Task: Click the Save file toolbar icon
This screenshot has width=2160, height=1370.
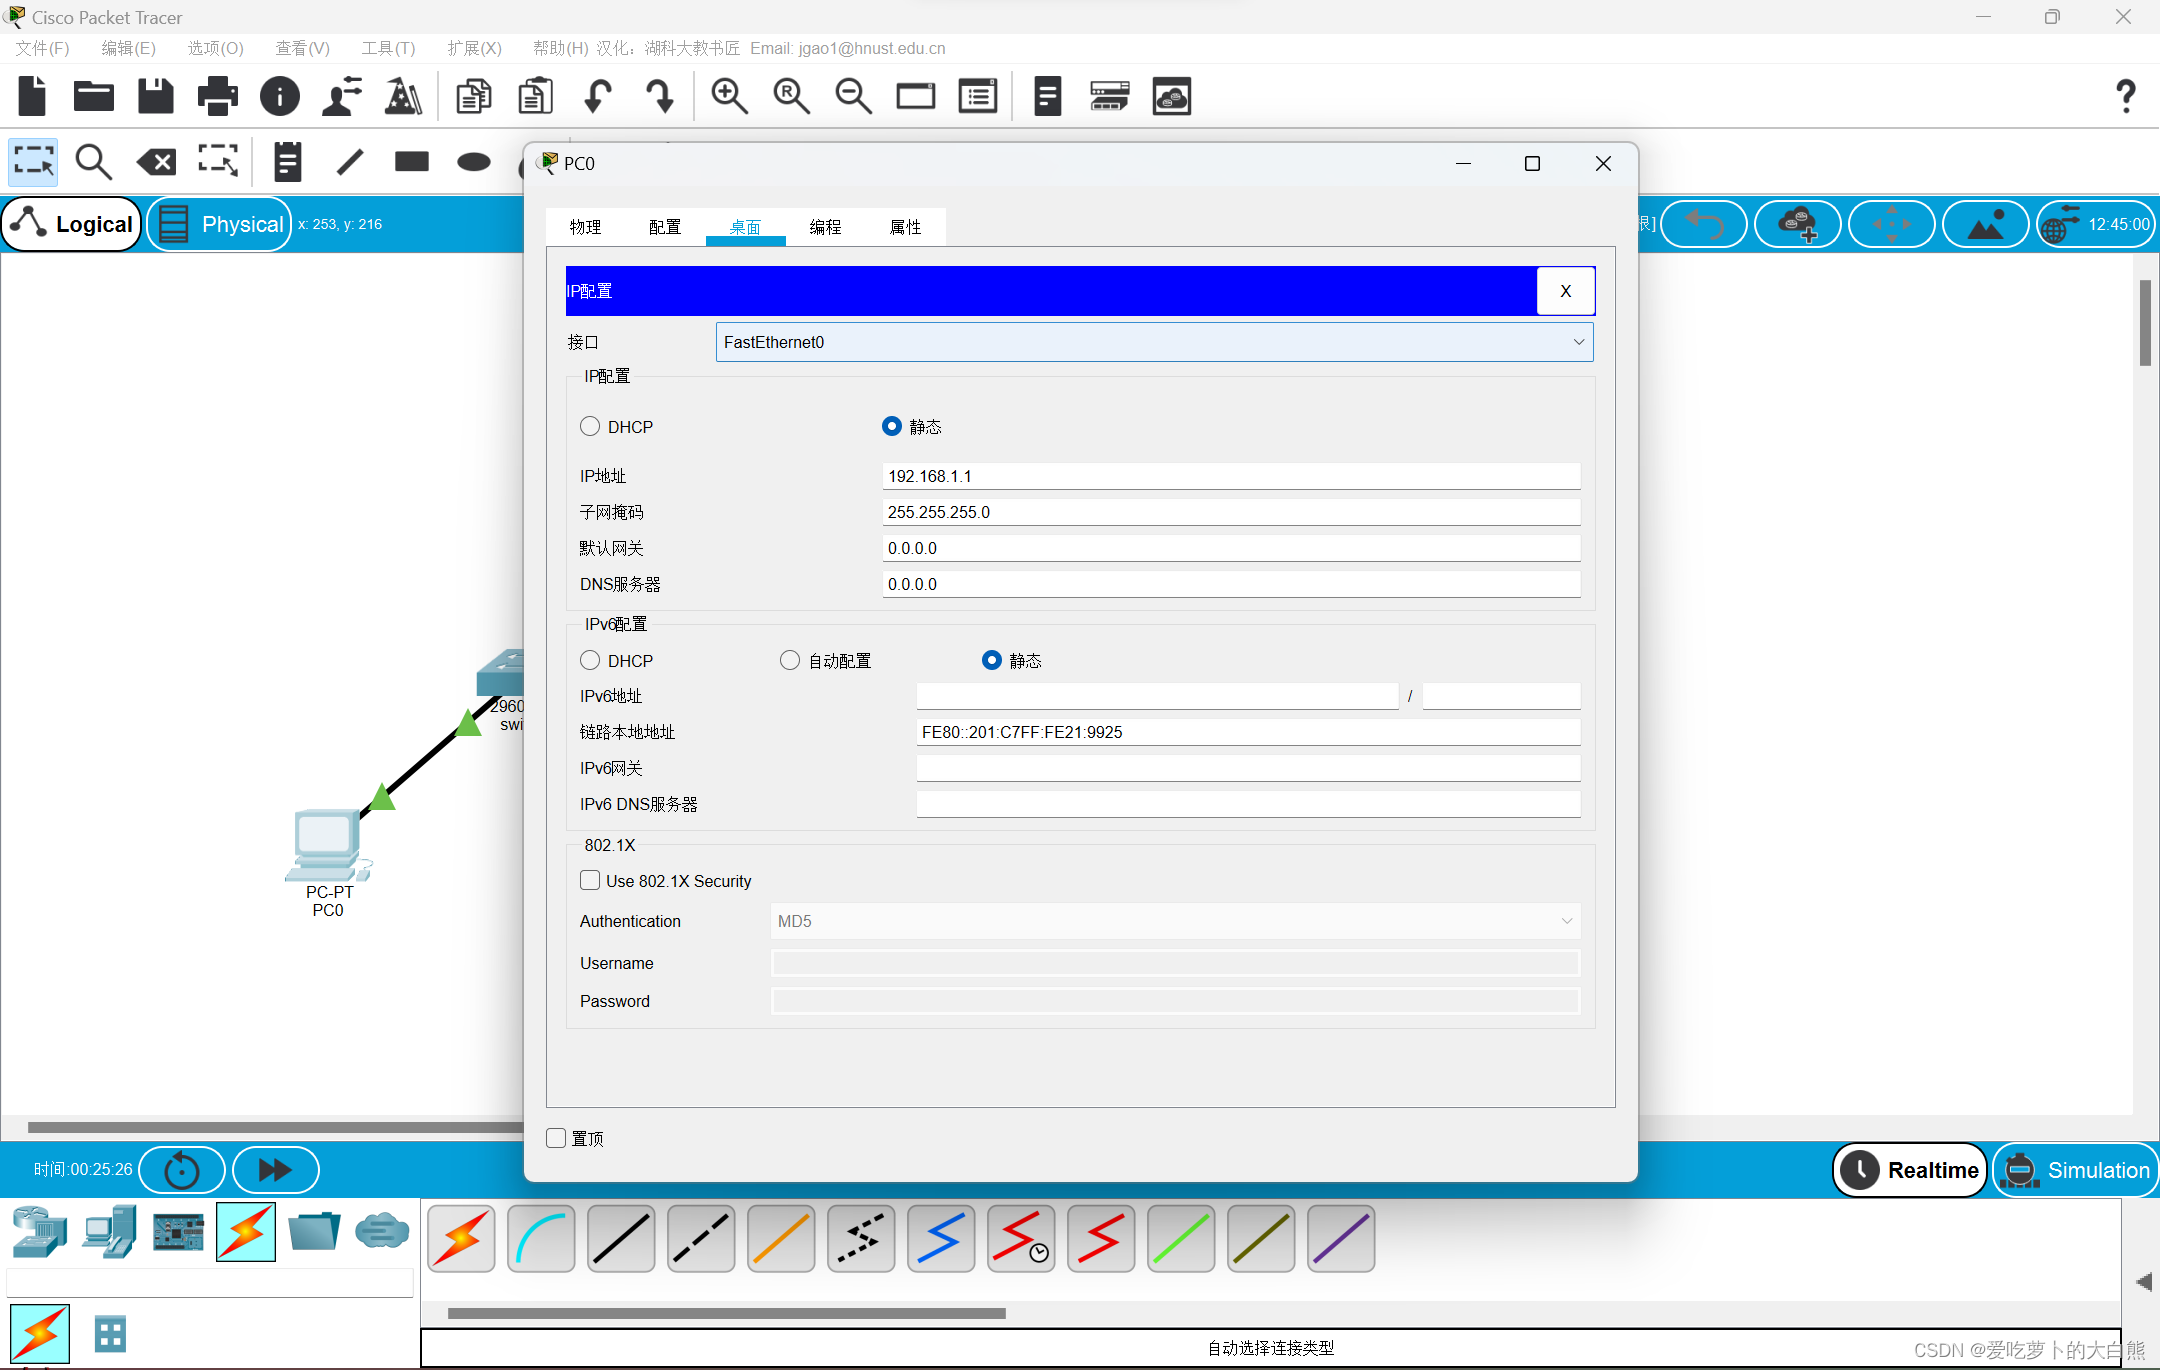Action: 155,97
